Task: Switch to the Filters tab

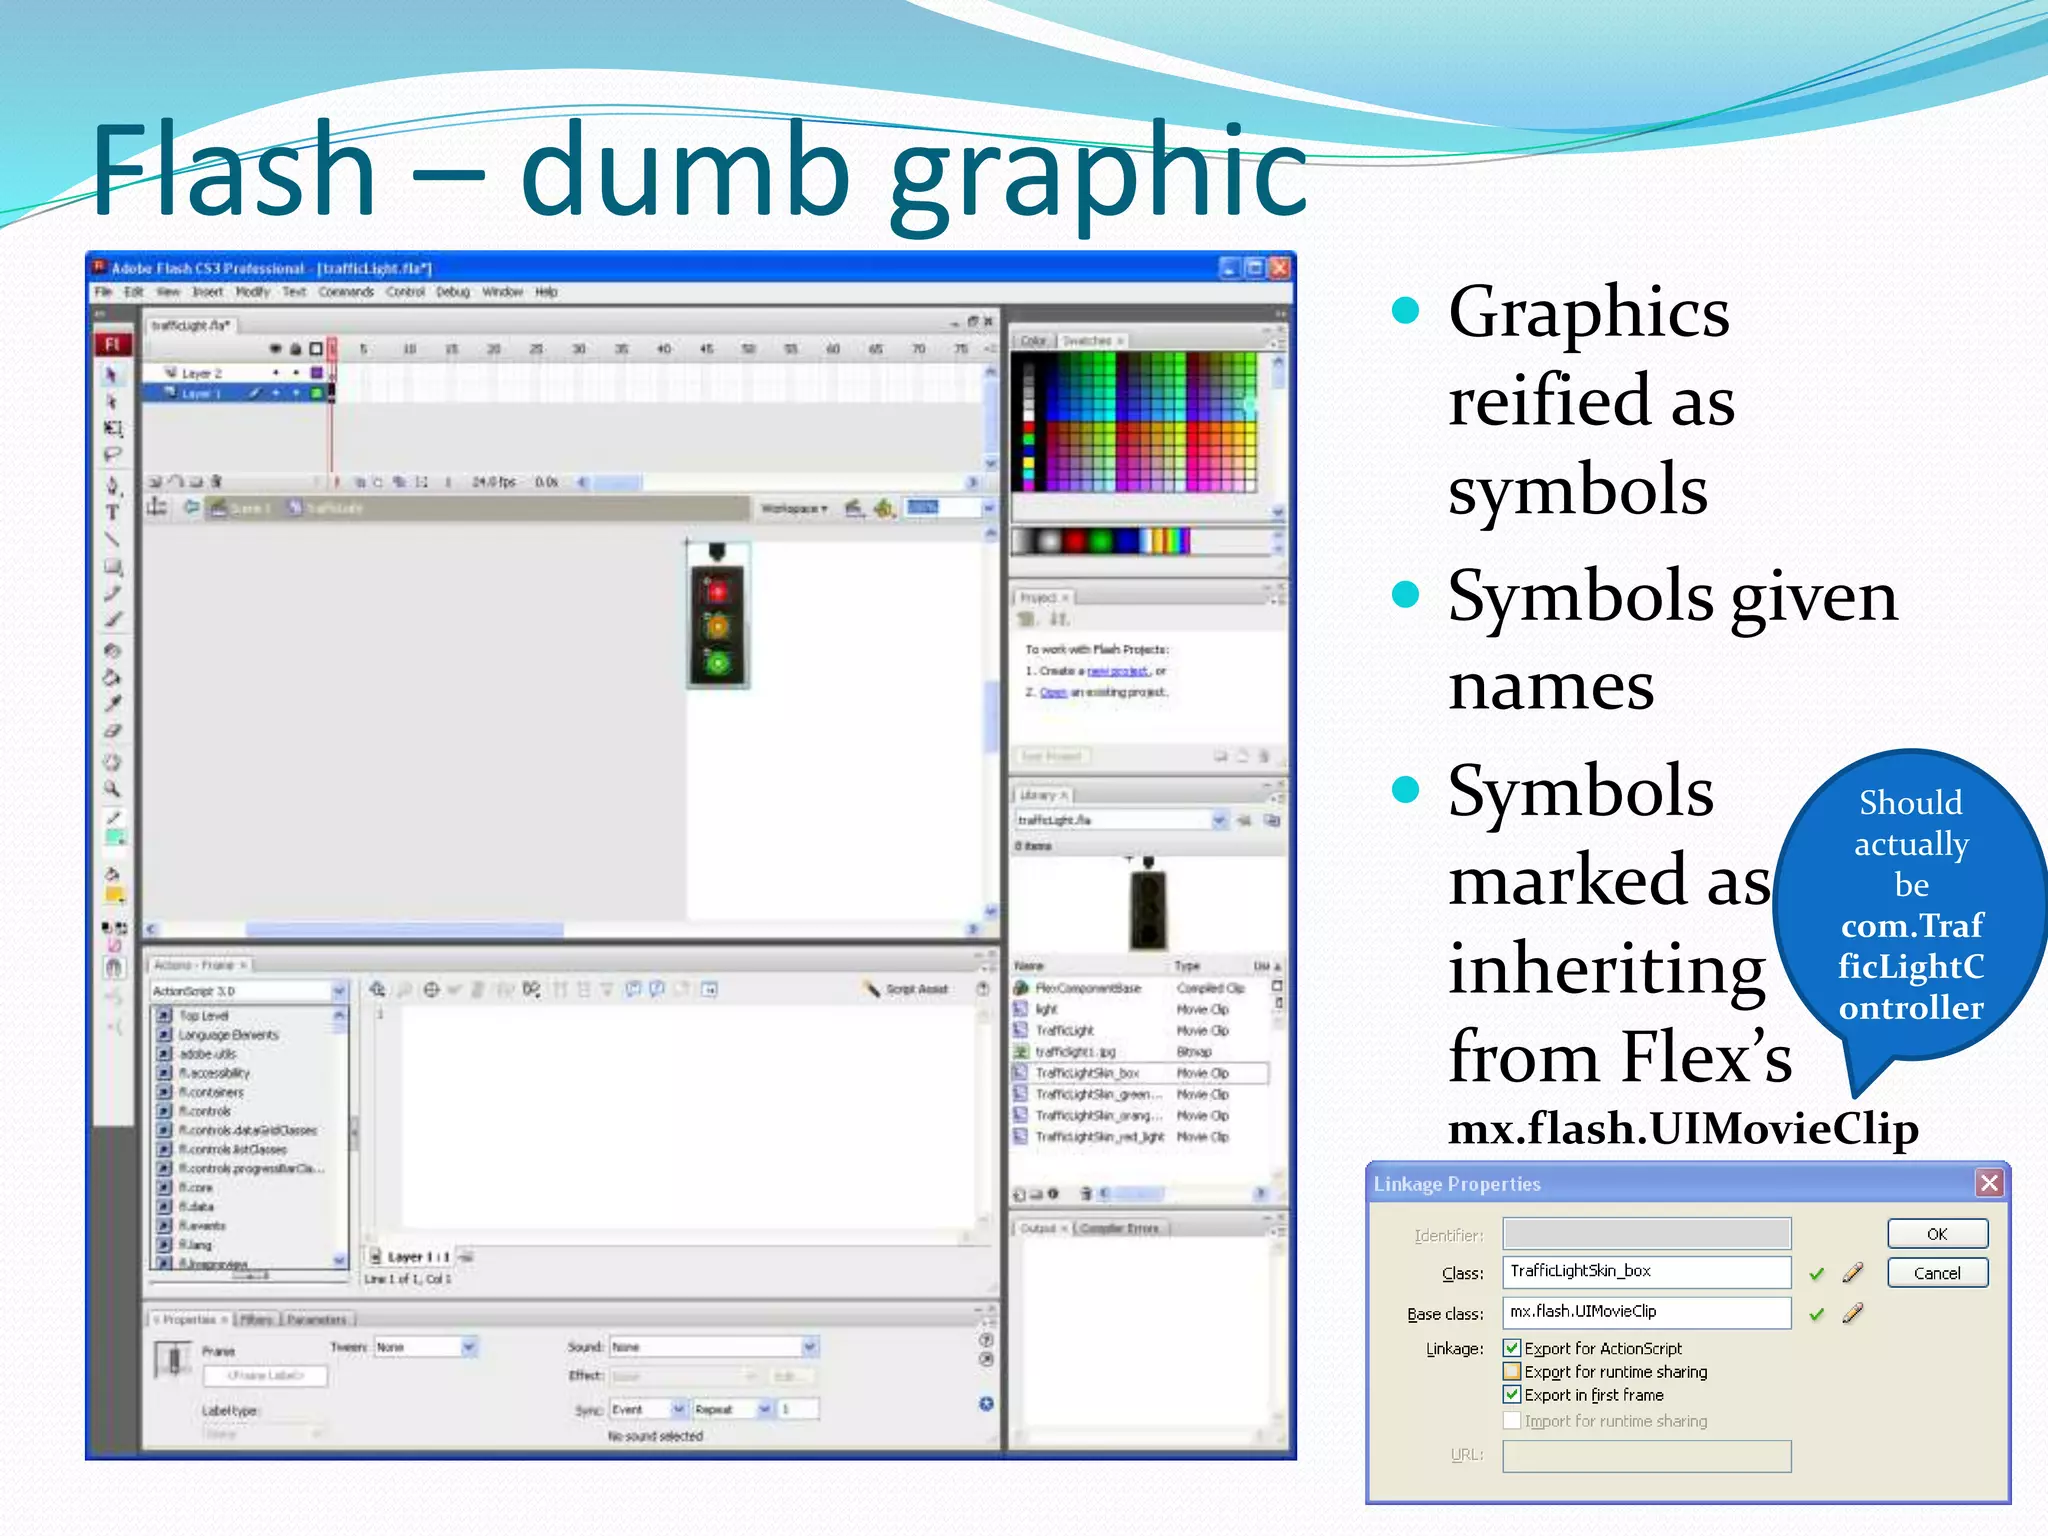Action: click(256, 1320)
